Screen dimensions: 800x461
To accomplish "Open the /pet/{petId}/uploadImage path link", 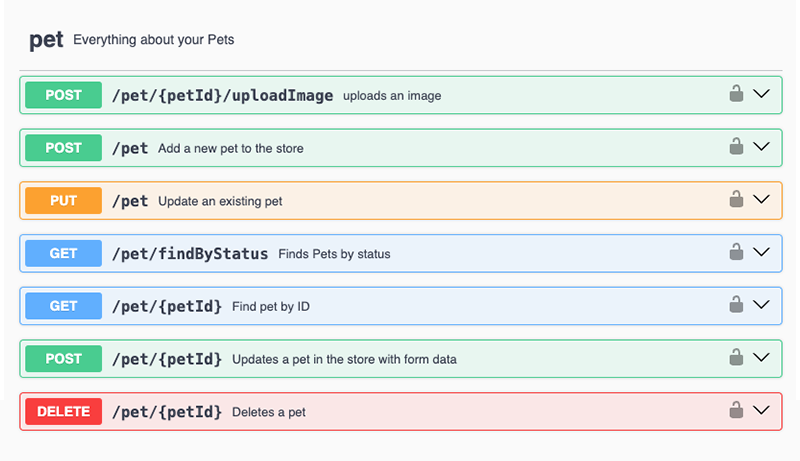I will tap(222, 95).
